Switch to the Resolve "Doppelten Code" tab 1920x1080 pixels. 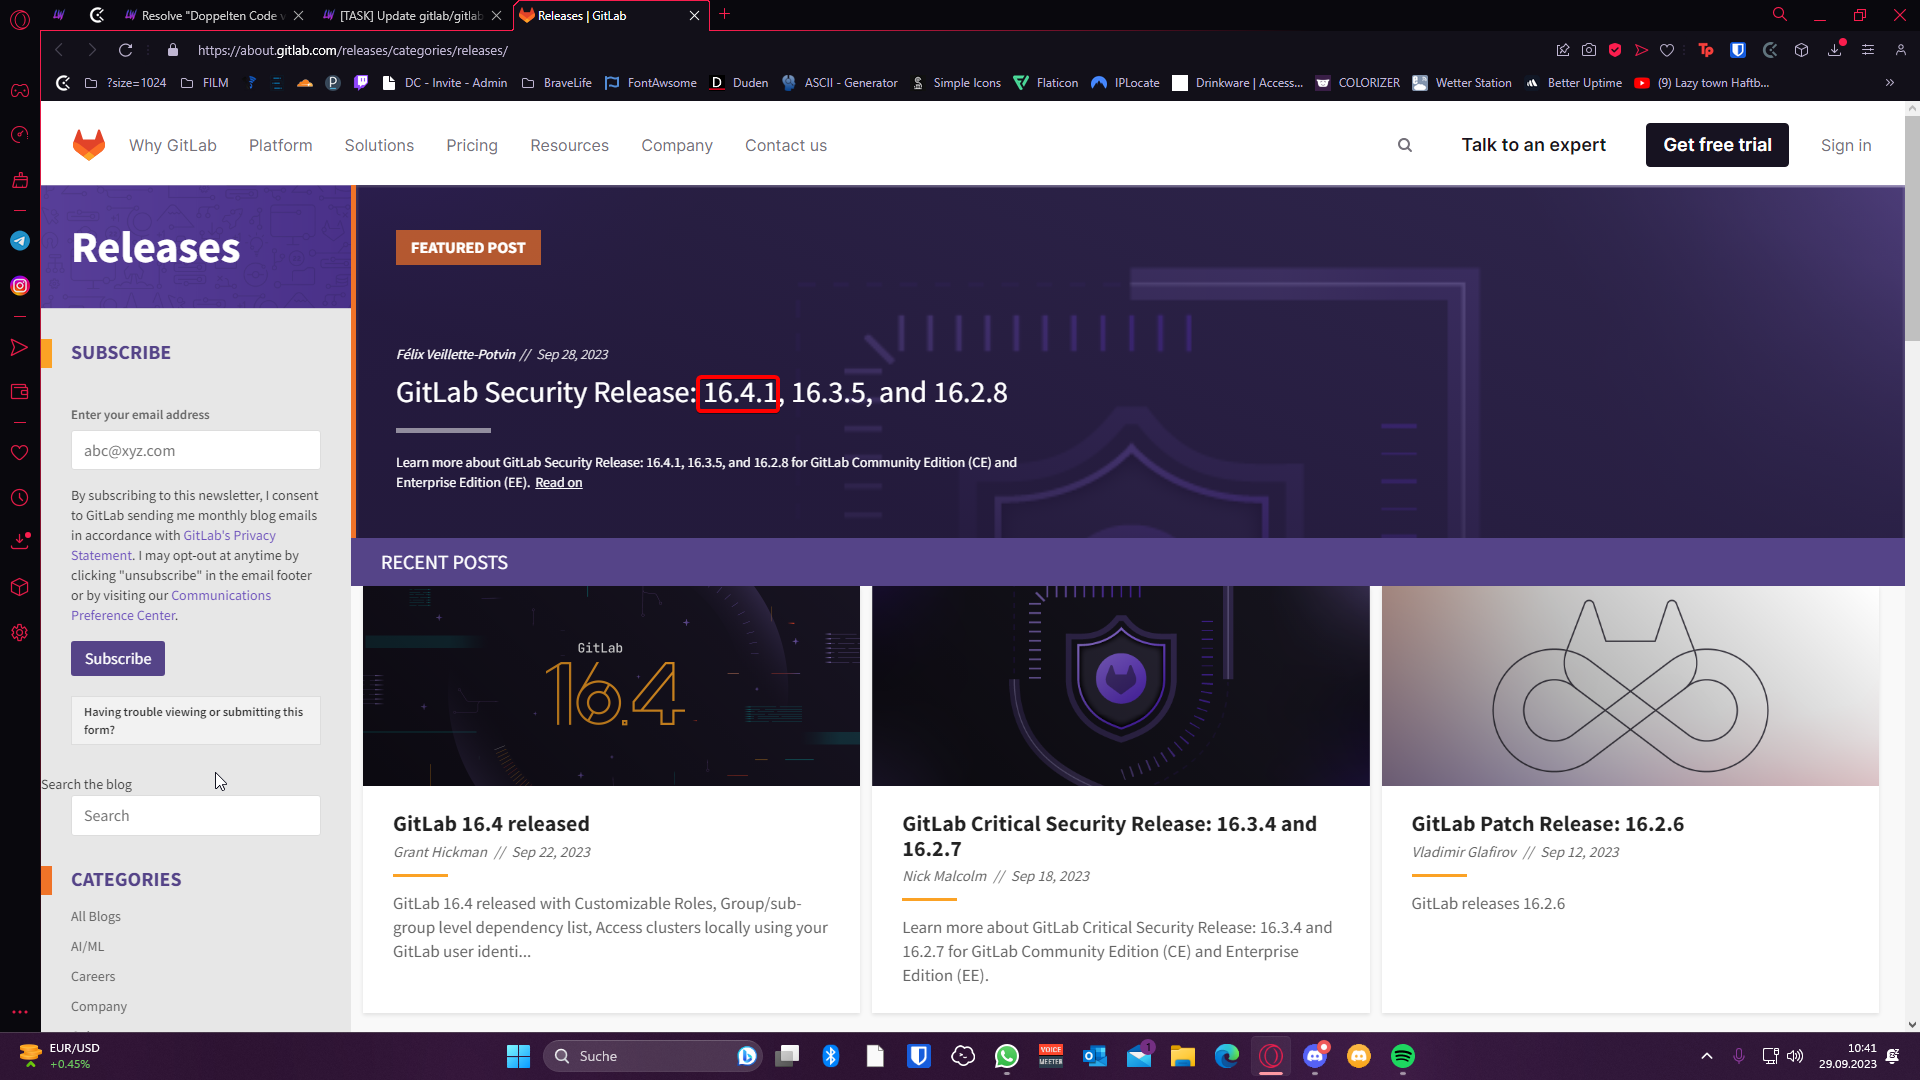[x=210, y=15]
